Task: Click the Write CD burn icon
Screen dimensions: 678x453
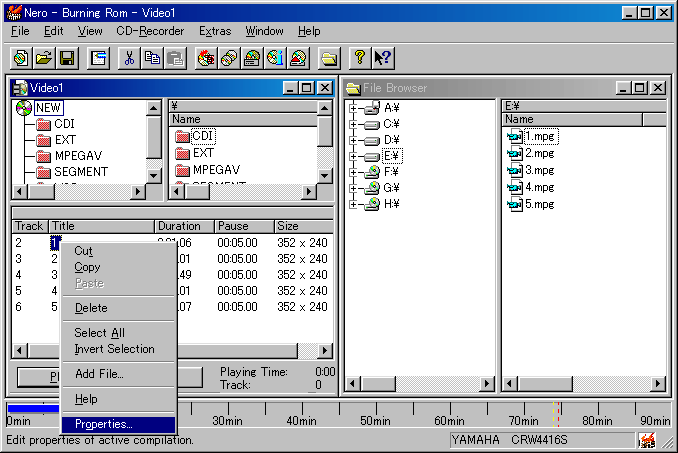Action: 206,58
